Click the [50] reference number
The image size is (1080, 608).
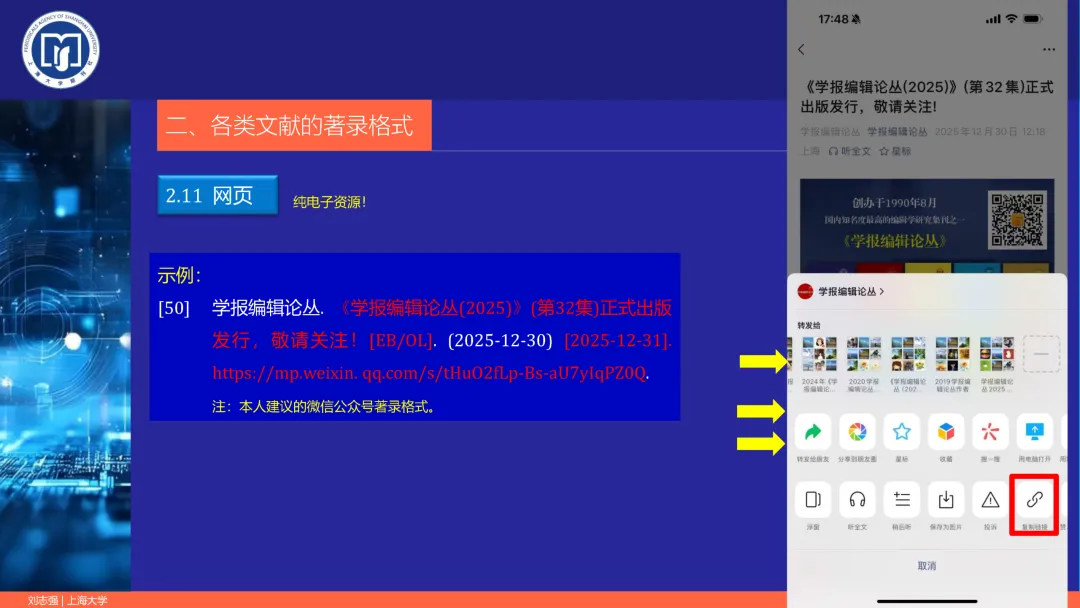(x=174, y=308)
